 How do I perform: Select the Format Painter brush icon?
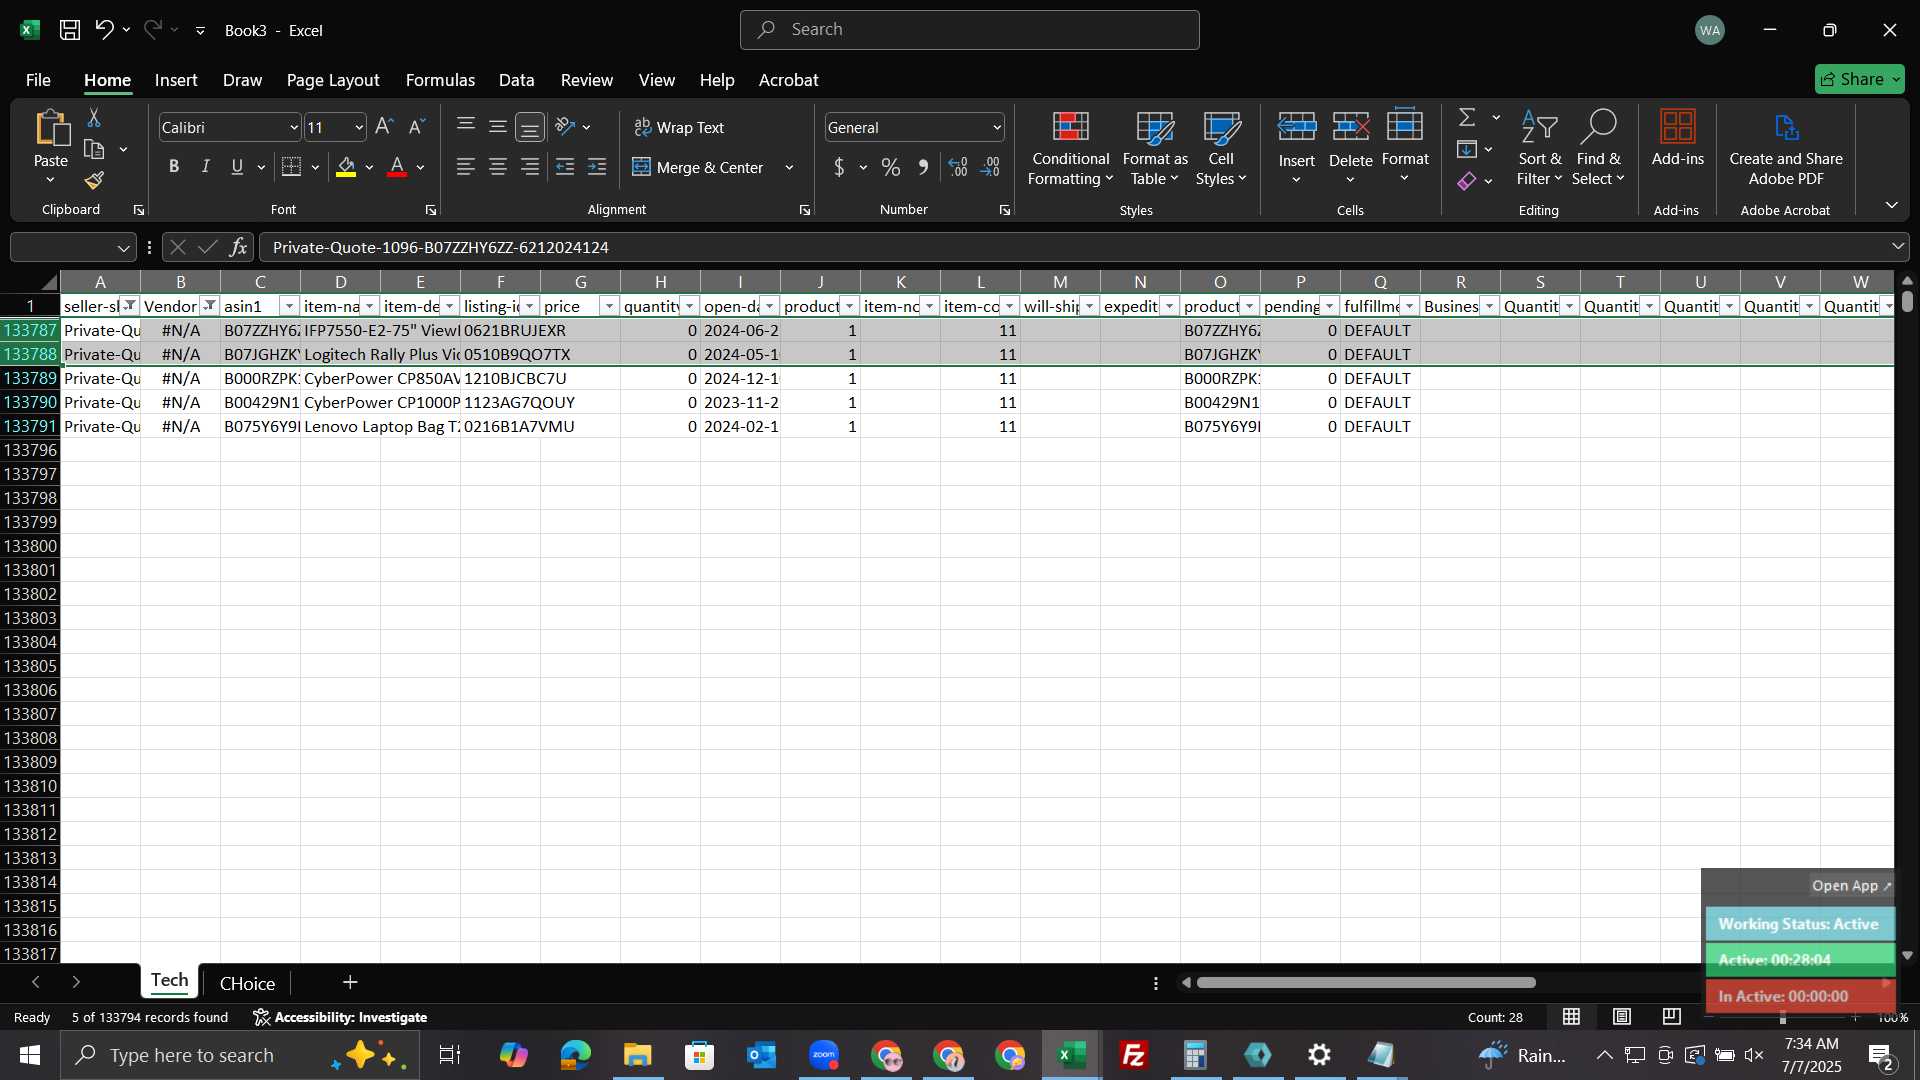pyautogui.click(x=94, y=181)
